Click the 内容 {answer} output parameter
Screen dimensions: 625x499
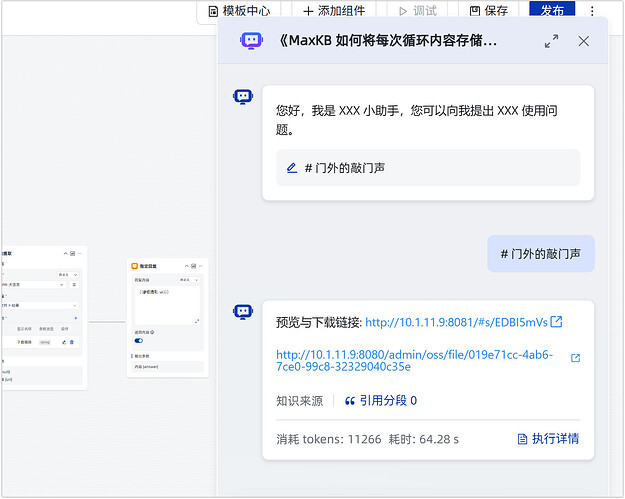click(167, 366)
